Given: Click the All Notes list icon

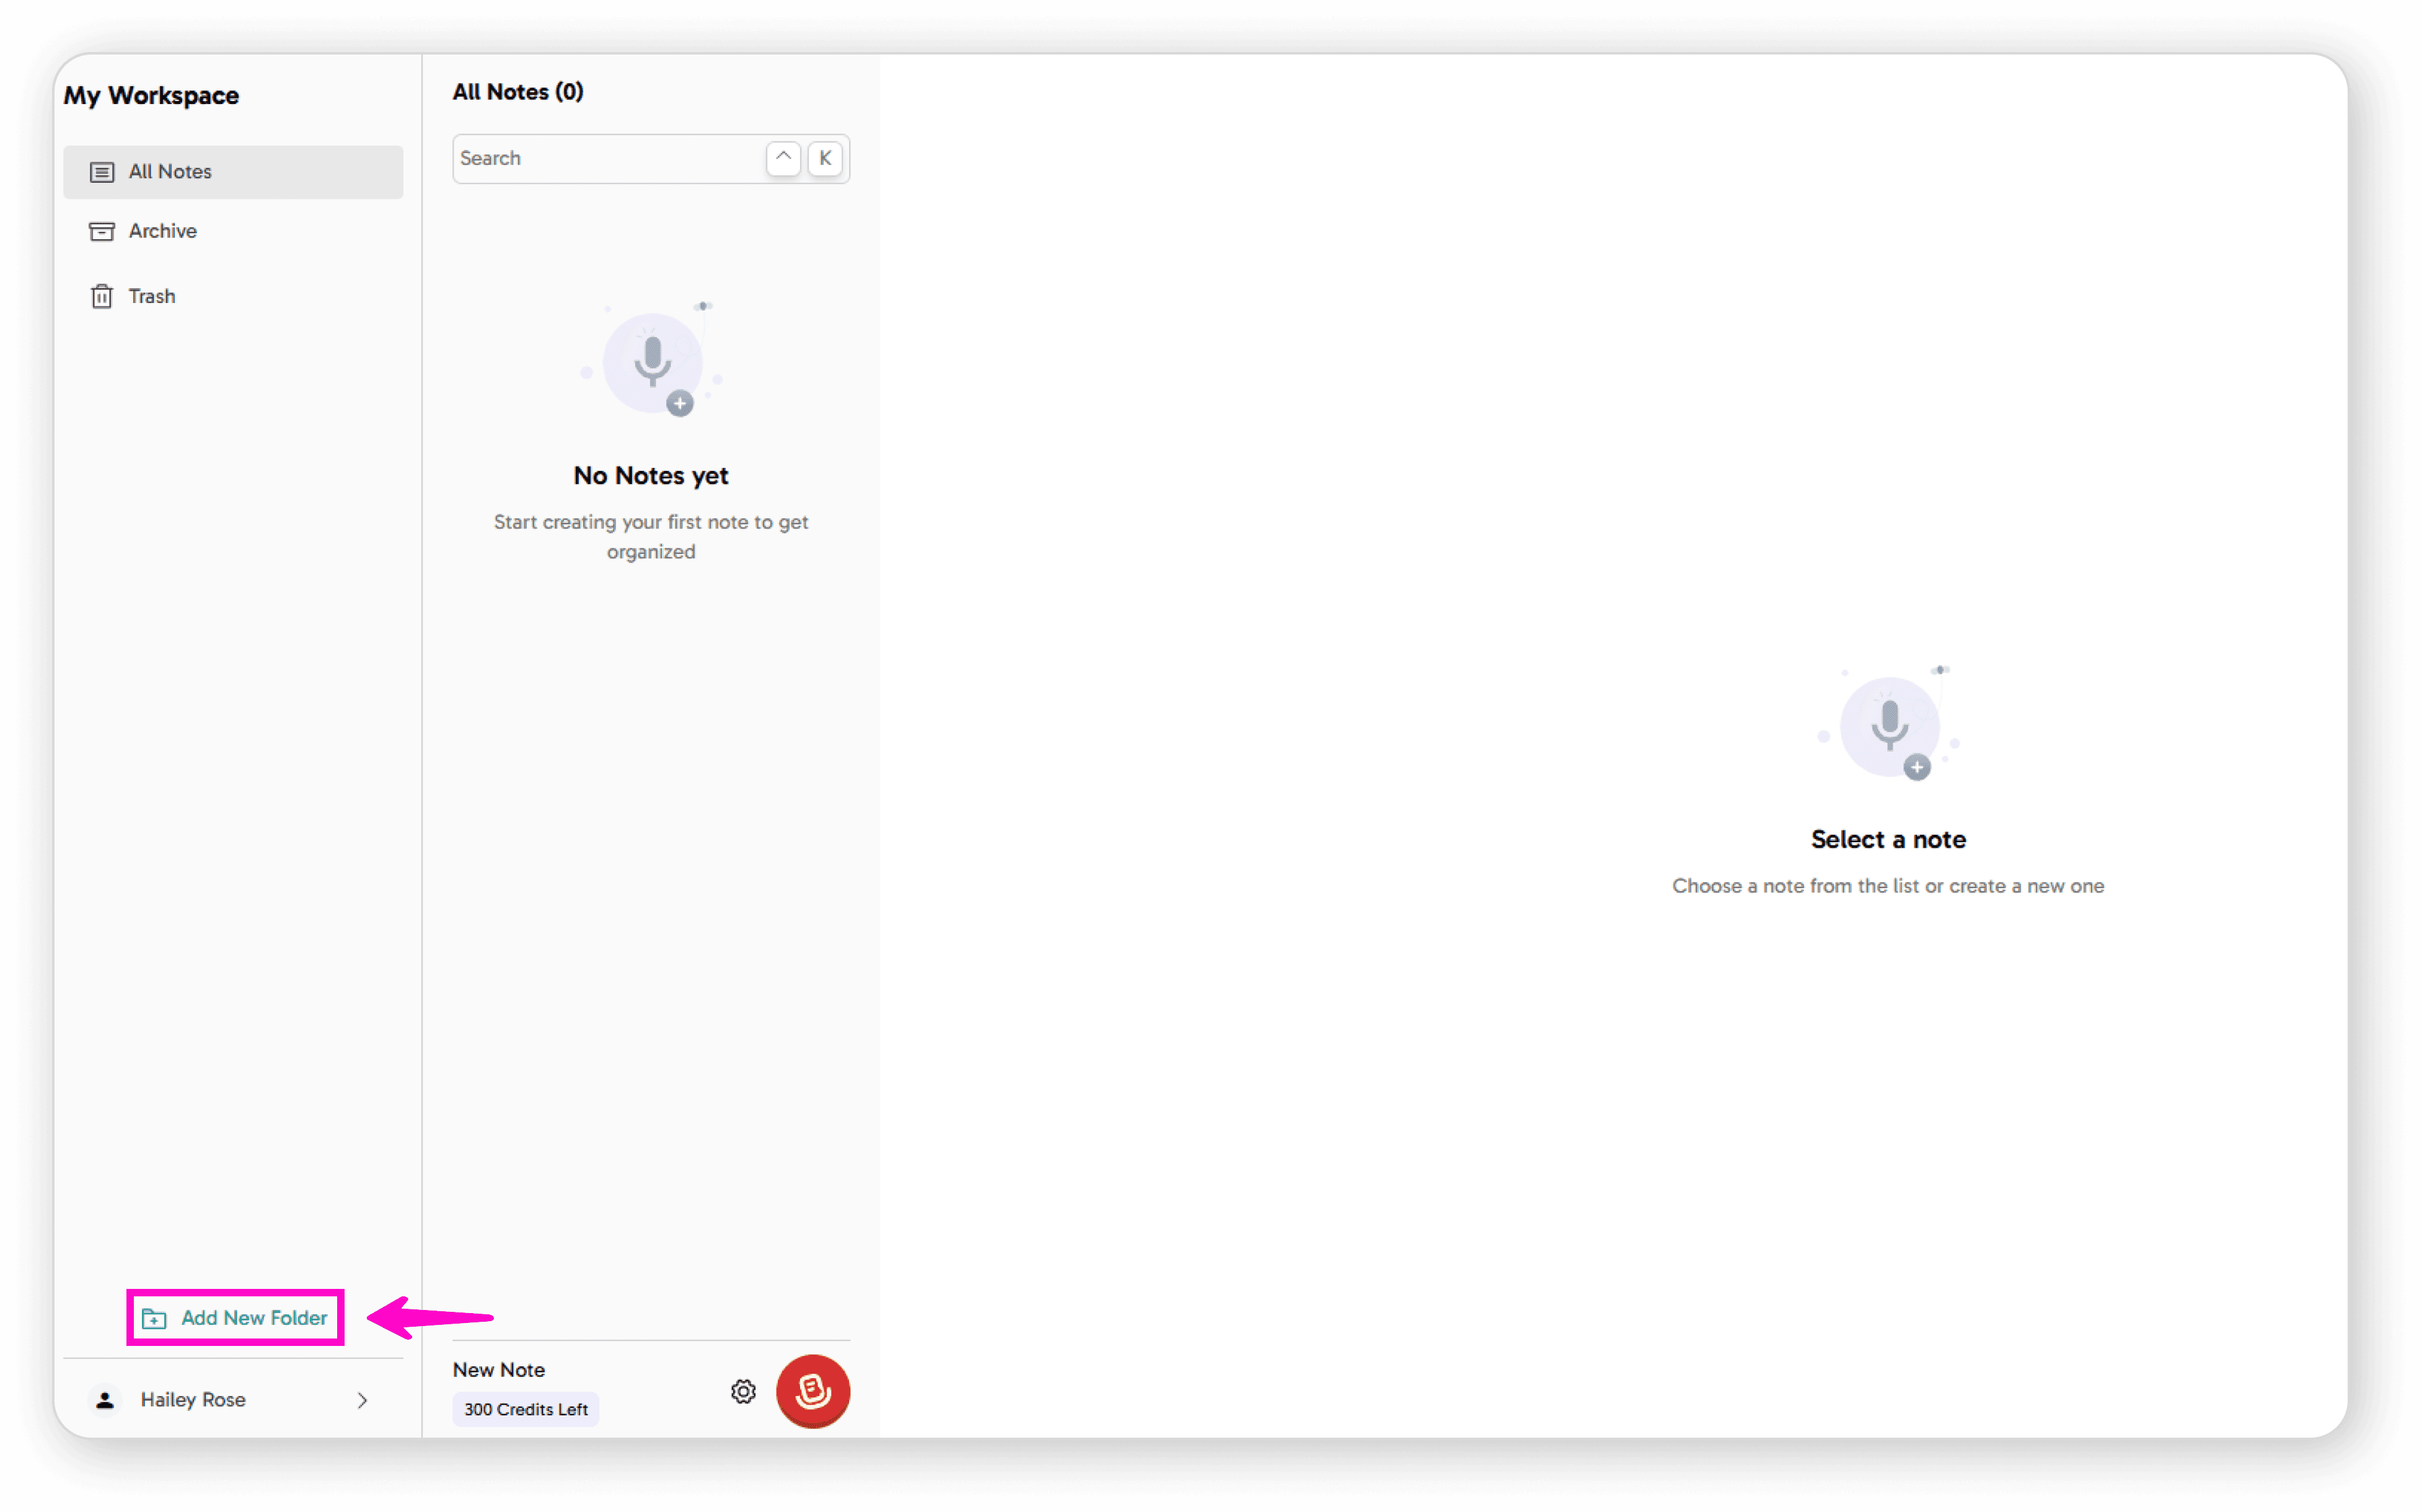Looking at the screenshot, I should point(102,172).
